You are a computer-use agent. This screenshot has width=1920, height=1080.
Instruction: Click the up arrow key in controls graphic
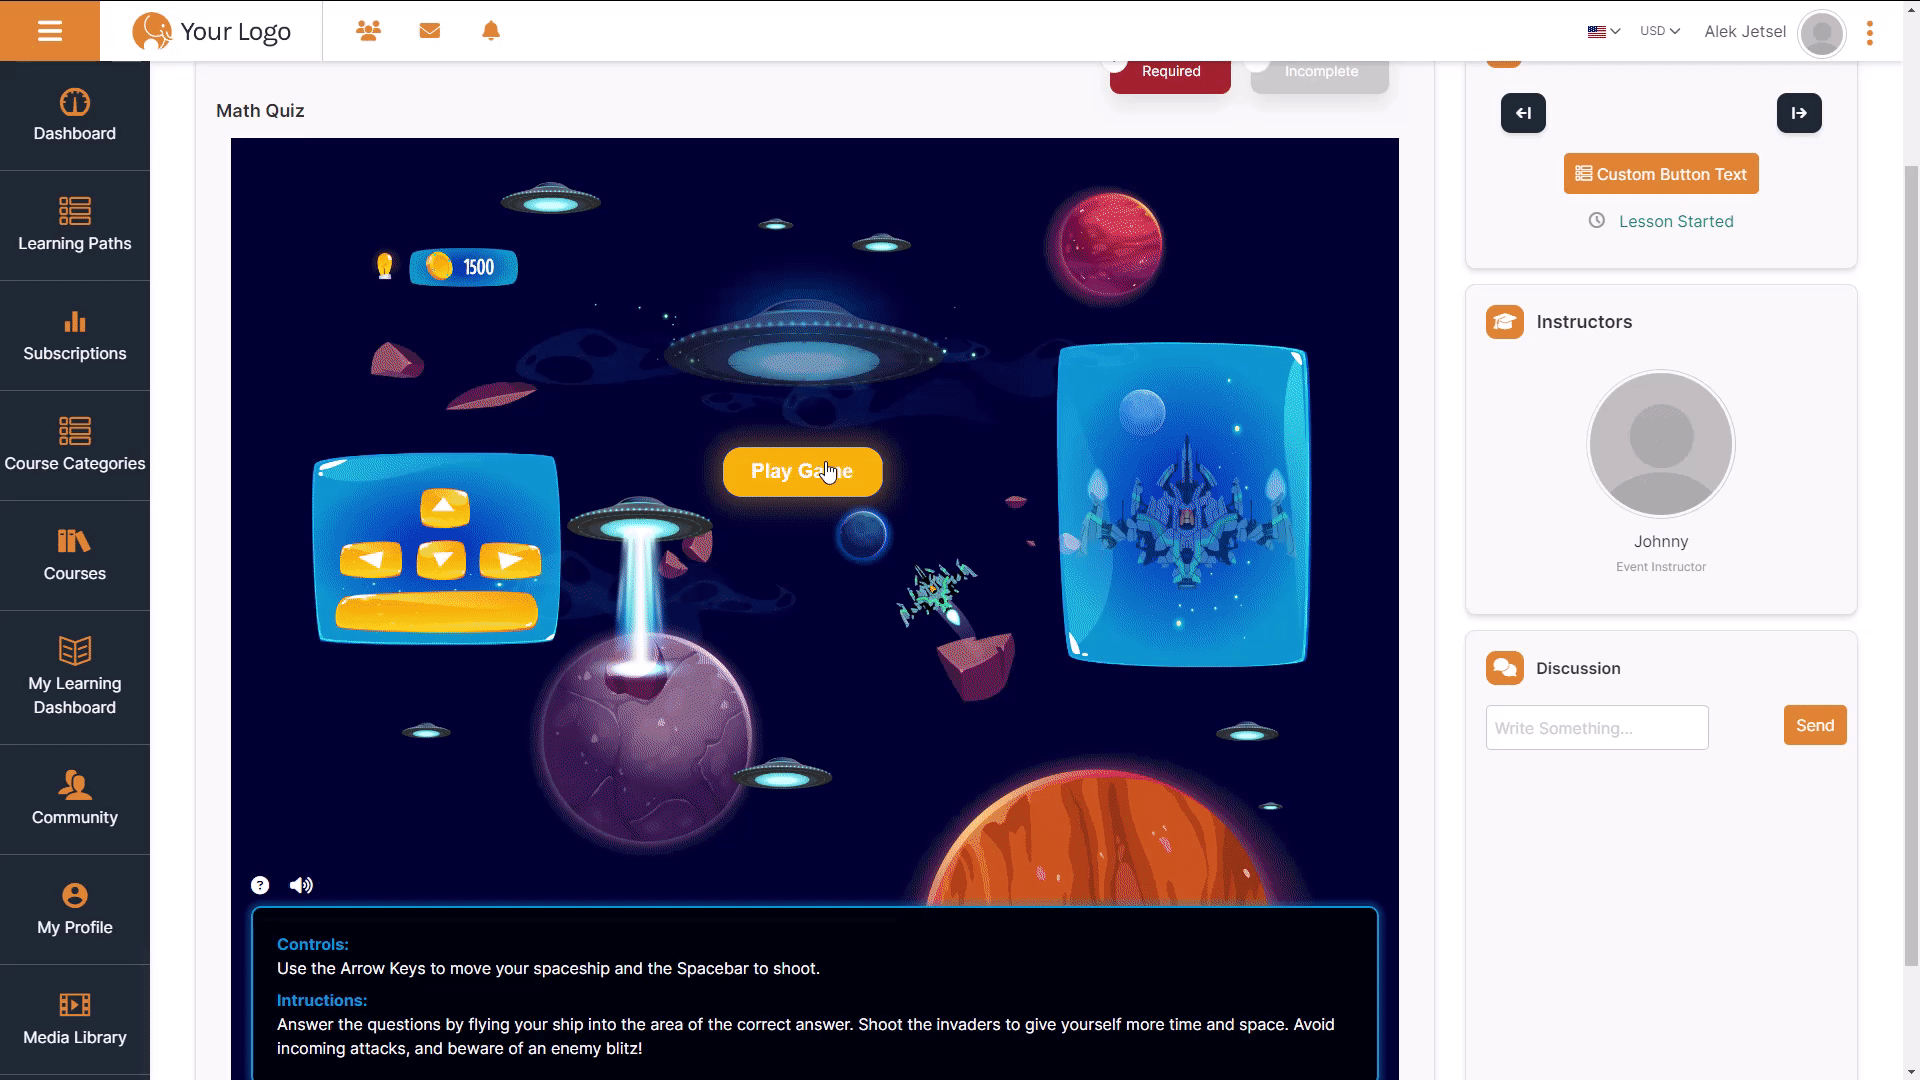(445, 508)
